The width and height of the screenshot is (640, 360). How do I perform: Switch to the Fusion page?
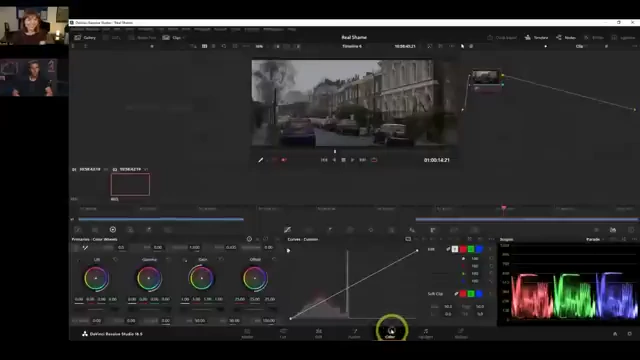[354, 333]
